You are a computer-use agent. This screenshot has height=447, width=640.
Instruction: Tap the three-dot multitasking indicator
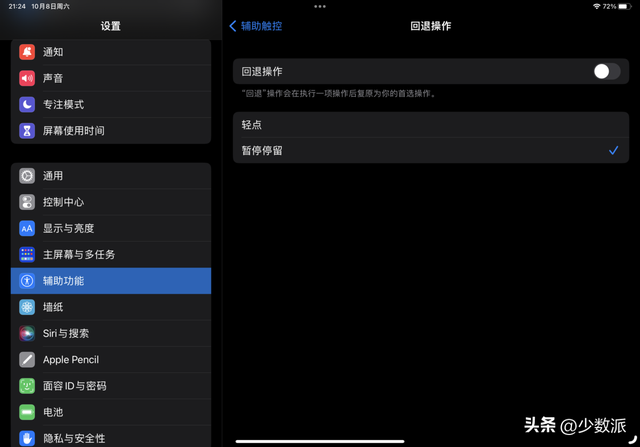pos(320,7)
